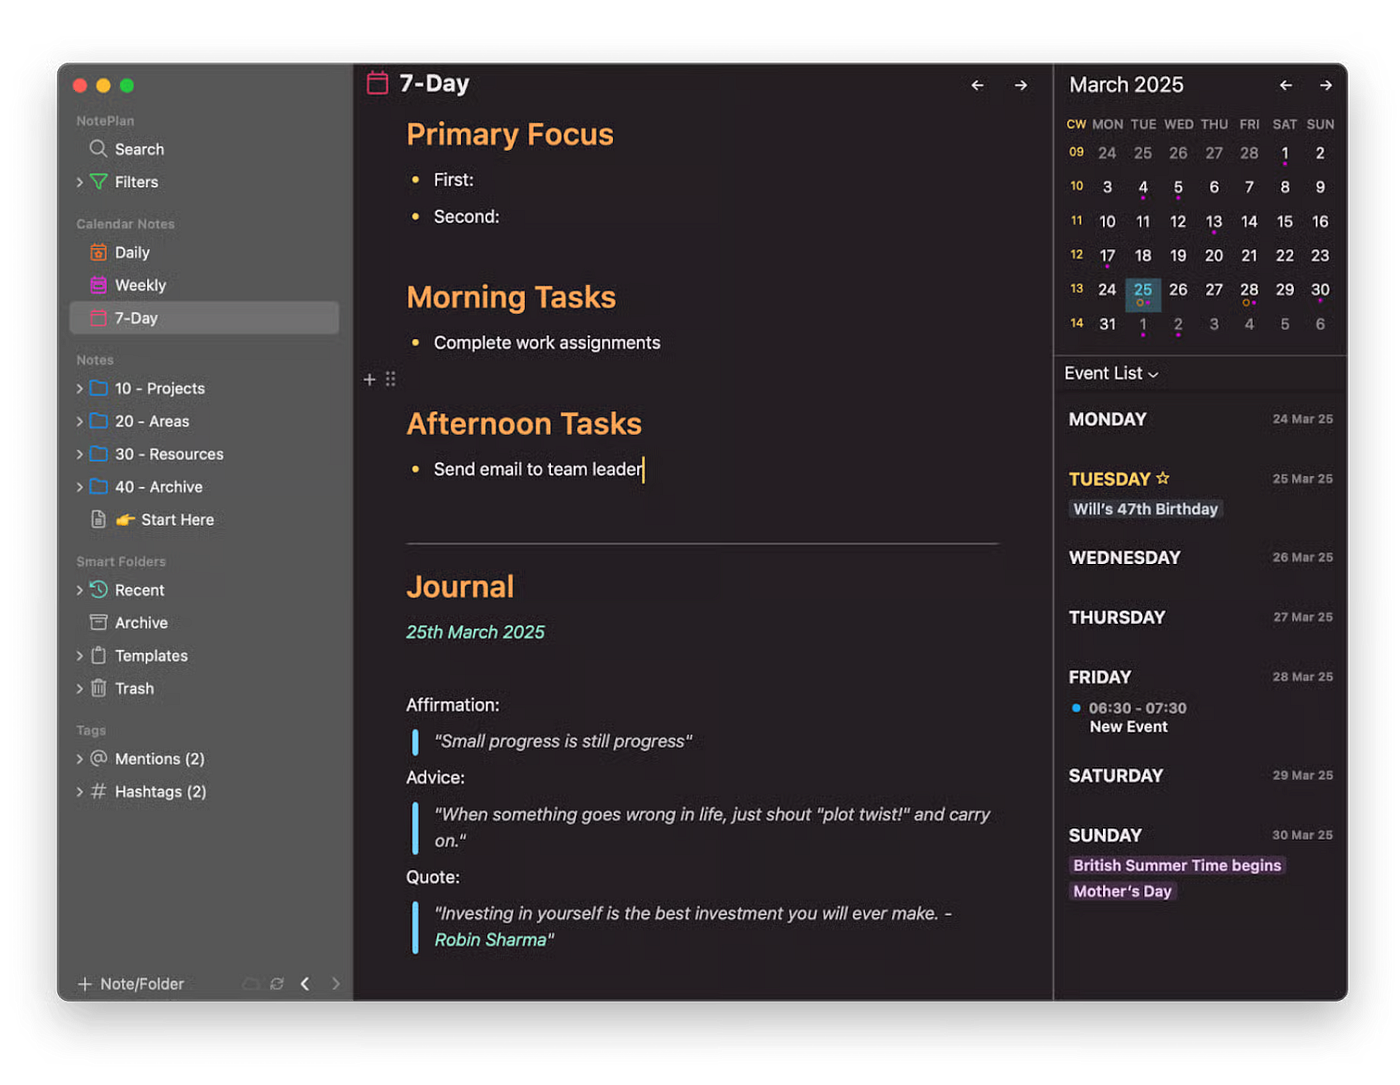Click the 10 - Projects folder icon
1400x1085 pixels.
(x=98, y=388)
